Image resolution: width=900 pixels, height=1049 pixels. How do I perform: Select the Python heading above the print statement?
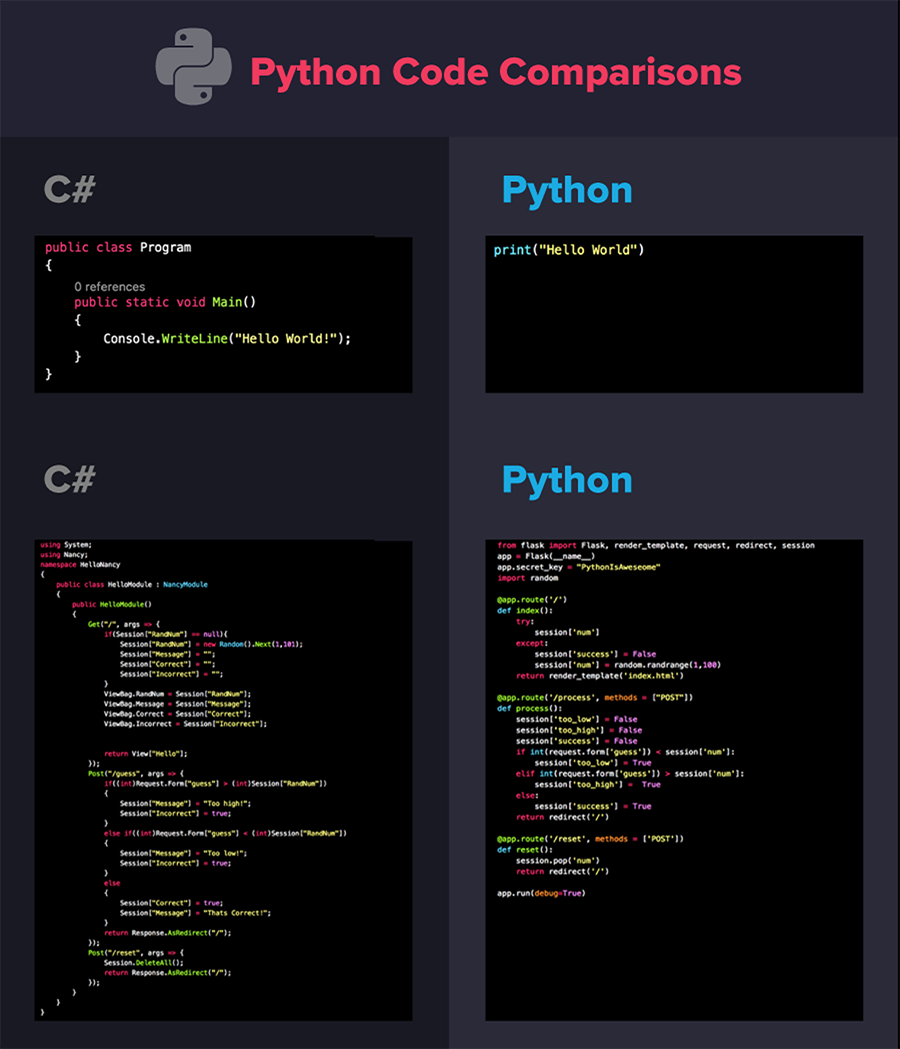pos(567,189)
